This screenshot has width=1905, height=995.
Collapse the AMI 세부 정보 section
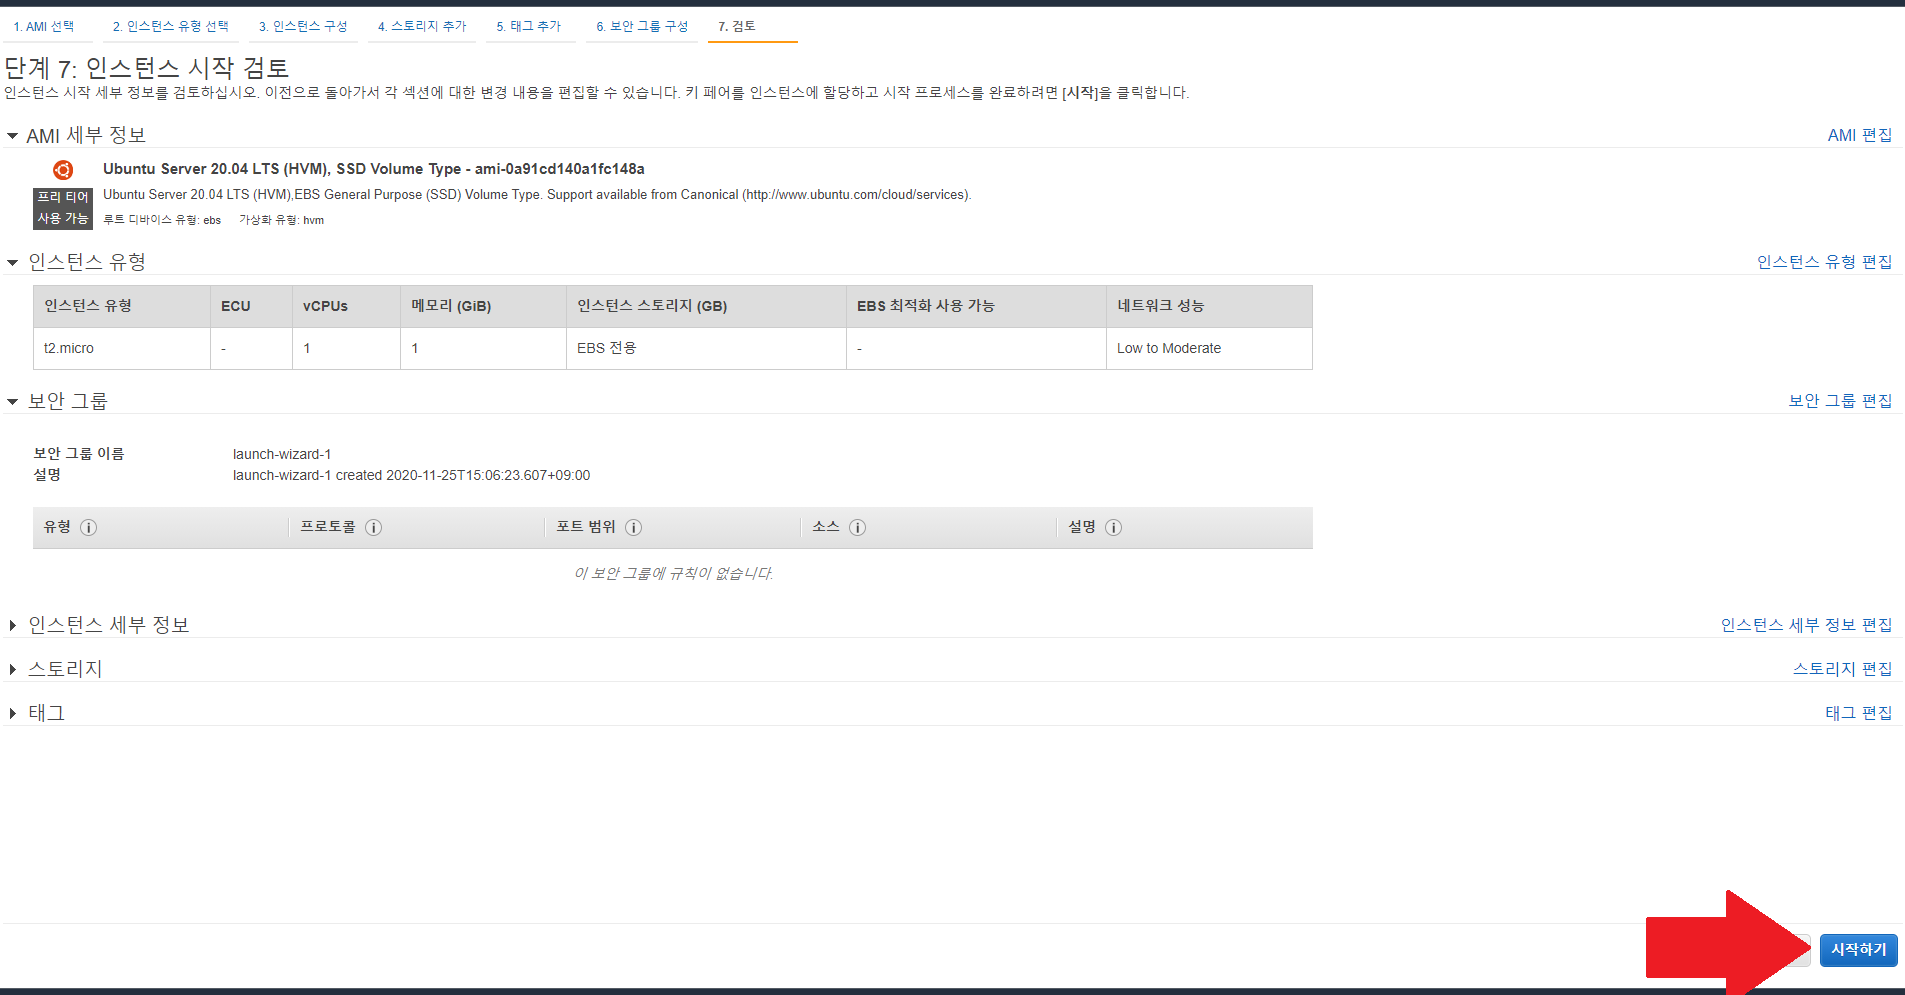tap(12, 136)
